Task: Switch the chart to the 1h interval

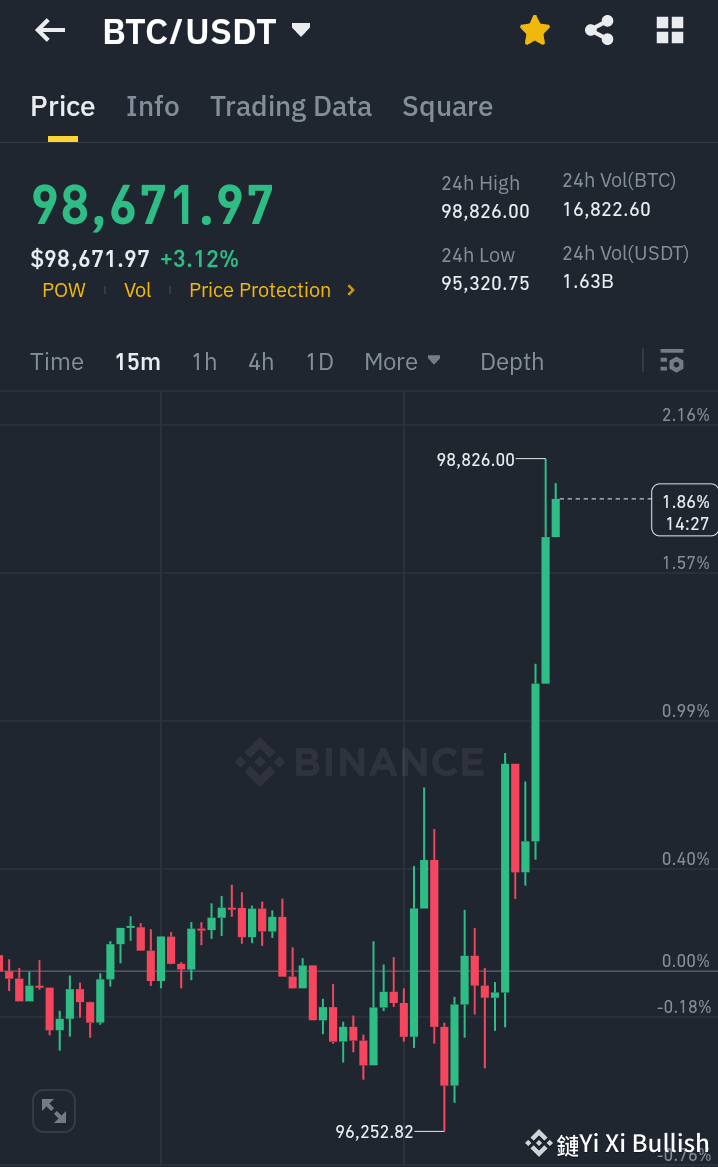Action: [x=204, y=361]
